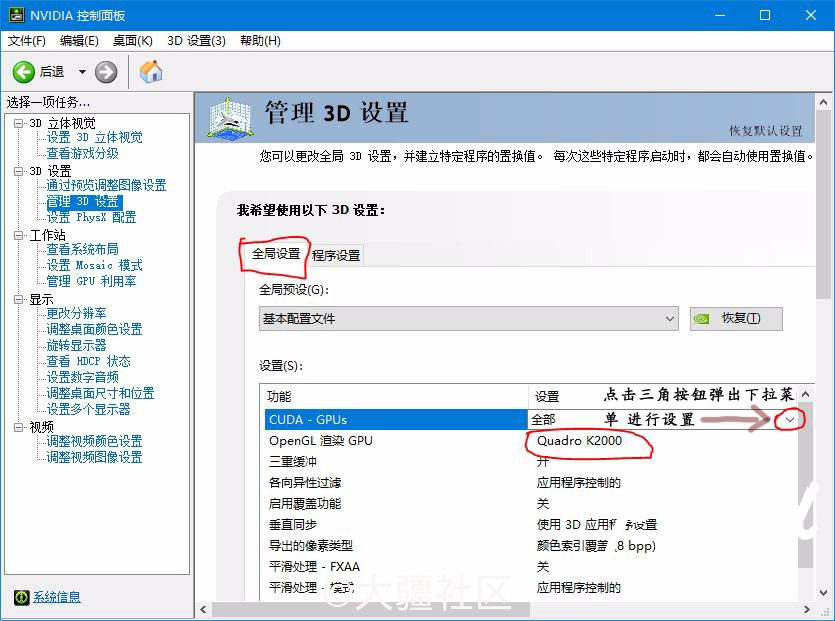
Task: Click the main panel scroll-up arrow
Action: 823,102
